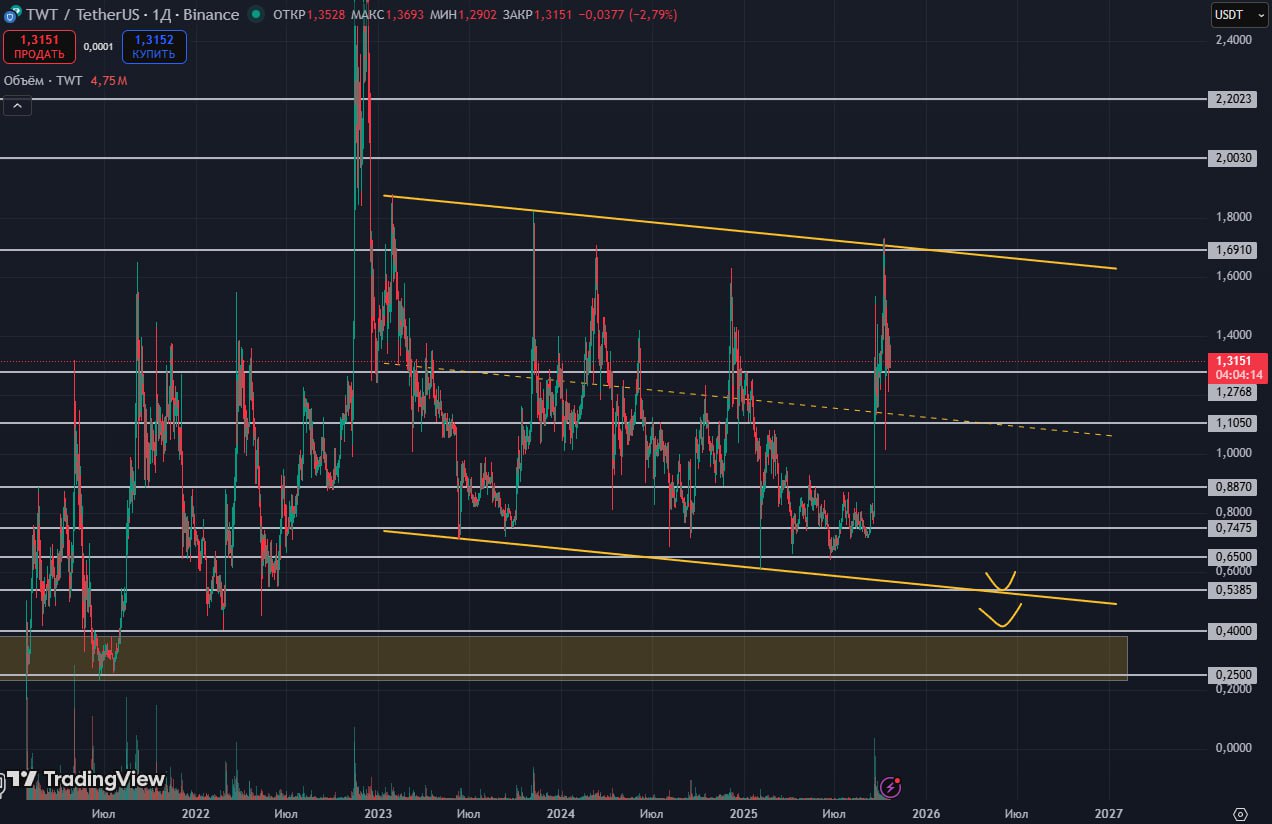
Task: Open the purple lightning news event icon
Action: (x=888, y=787)
